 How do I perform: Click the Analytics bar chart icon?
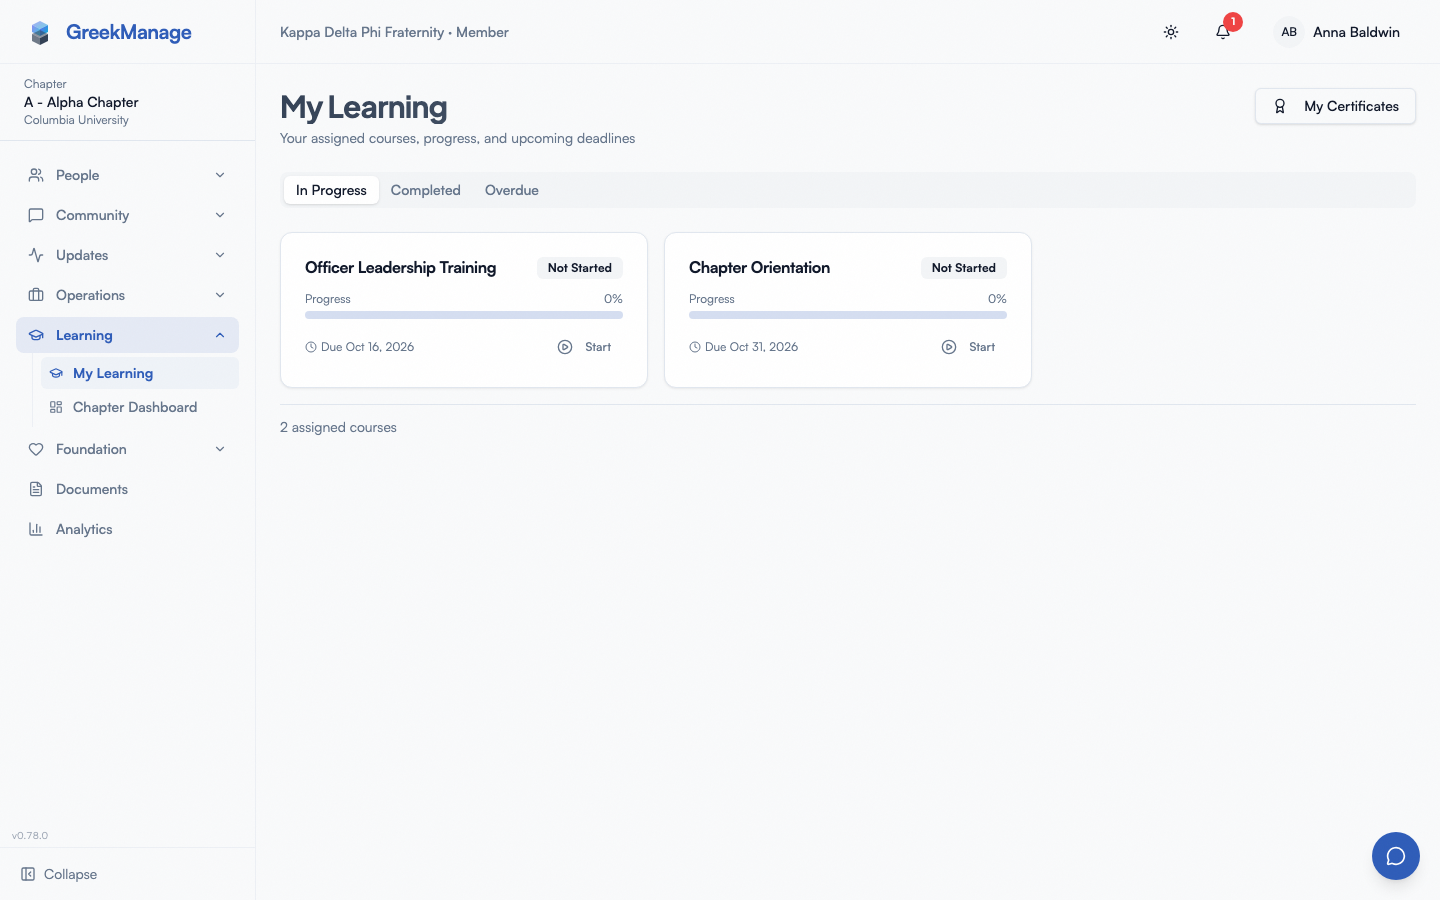pyautogui.click(x=36, y=529)
